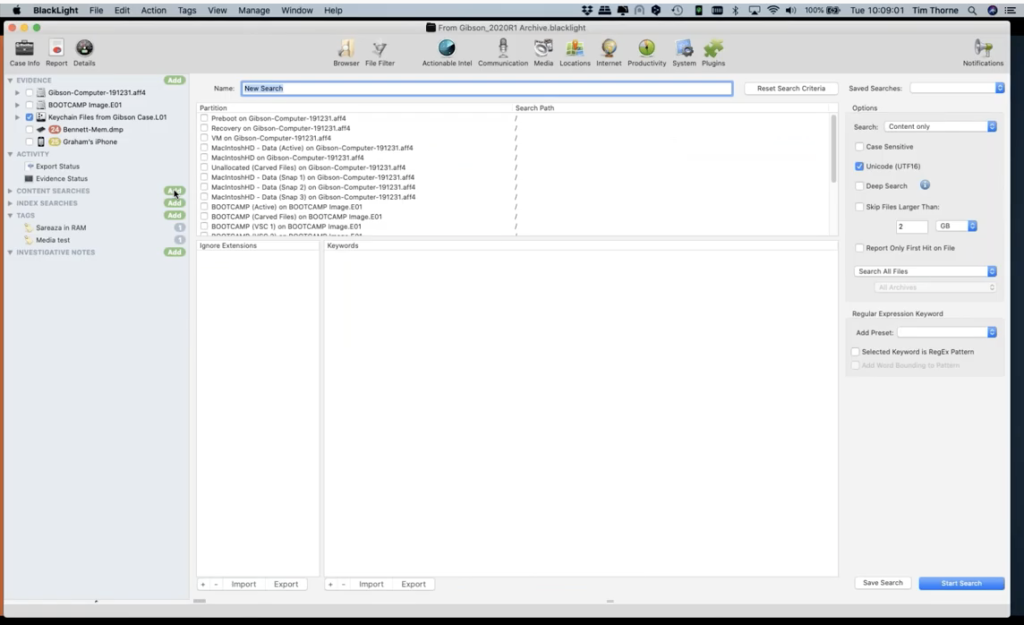Open the Saved Searches dropdown
1024x625 pixels.
[x=957, y=88]
